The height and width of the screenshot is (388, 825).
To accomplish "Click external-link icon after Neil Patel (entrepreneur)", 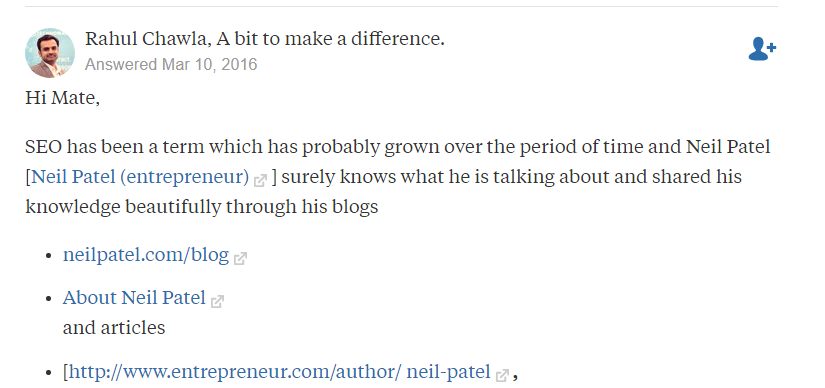I will pyautogui.click(x=260, y=181).
